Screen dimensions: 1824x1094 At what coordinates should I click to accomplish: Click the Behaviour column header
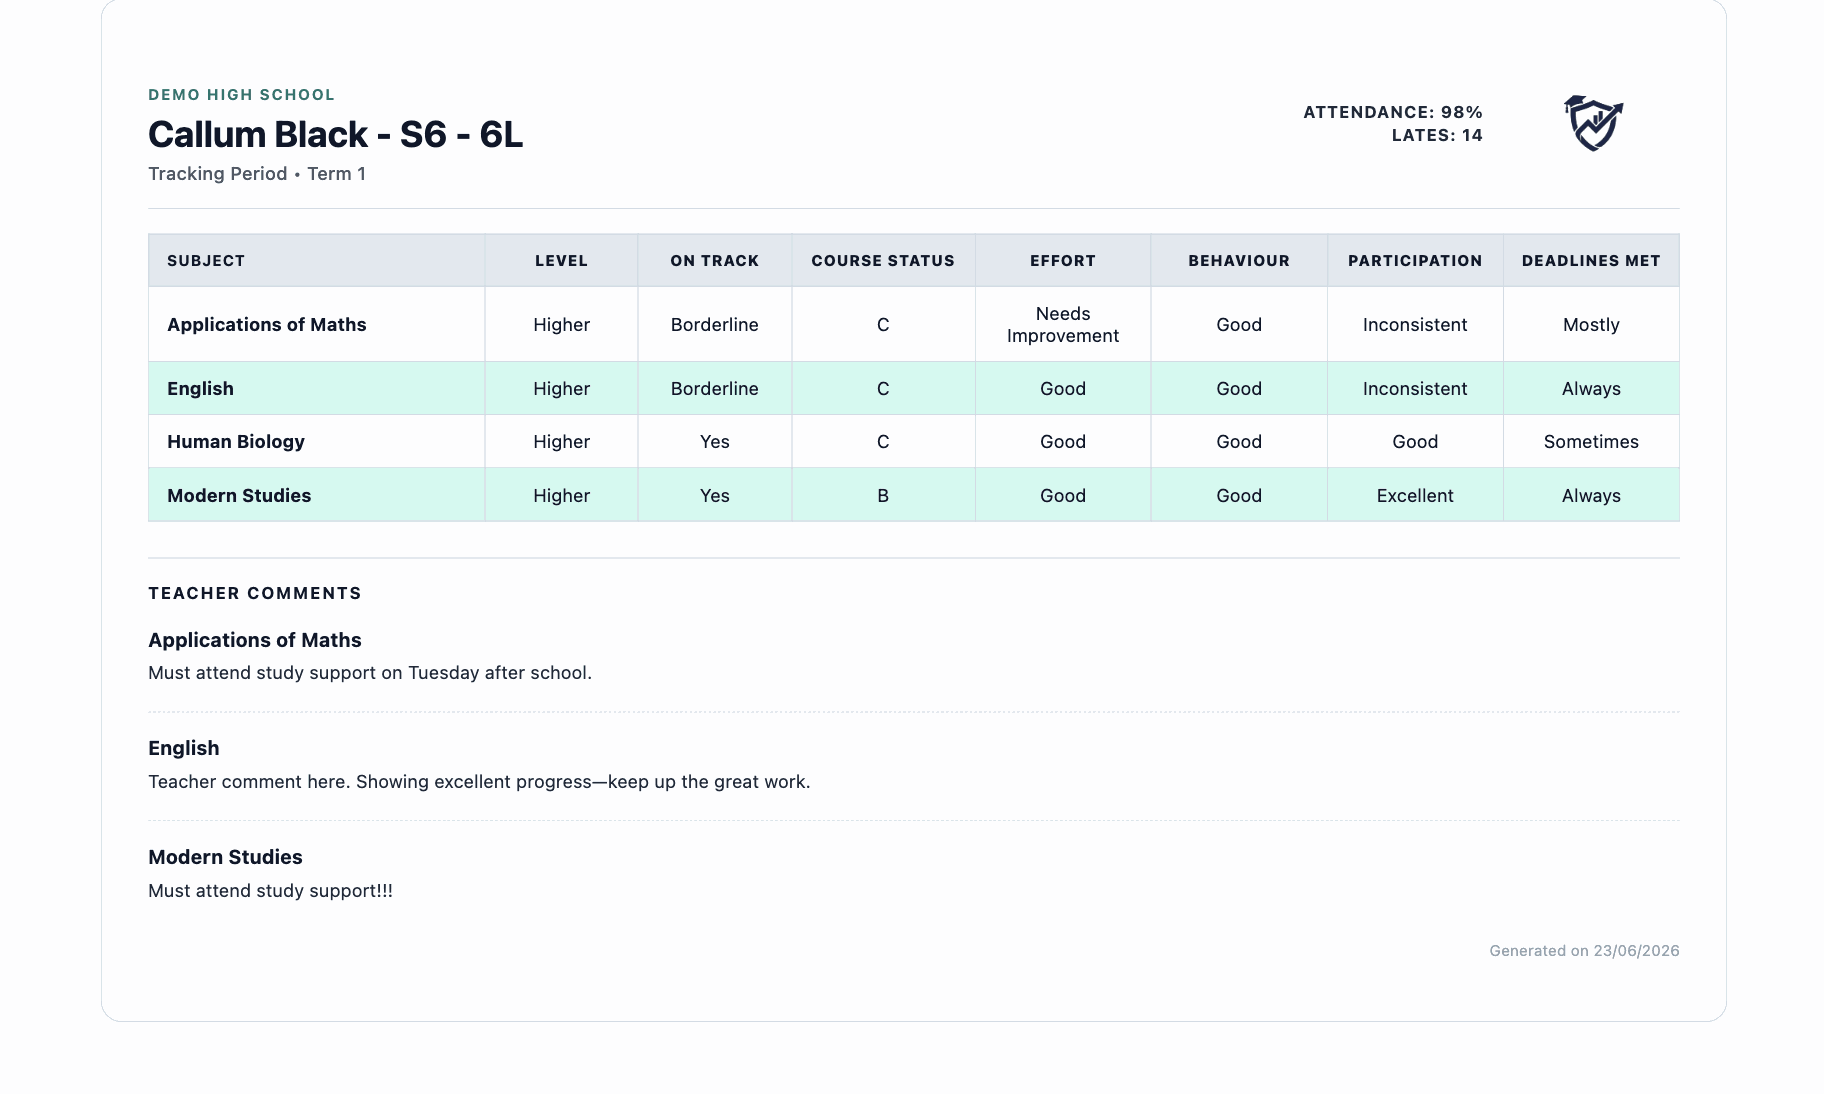1239,261
